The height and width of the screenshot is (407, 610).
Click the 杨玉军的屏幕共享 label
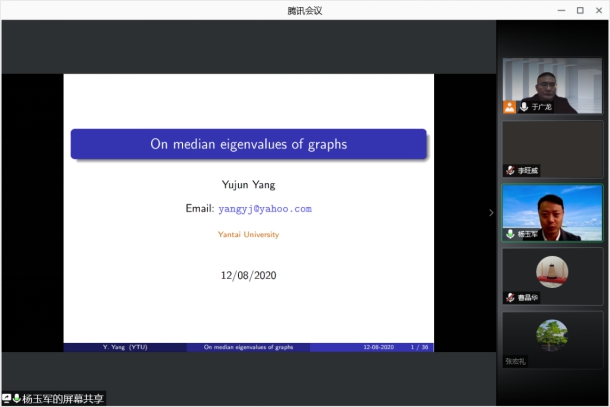63,398
